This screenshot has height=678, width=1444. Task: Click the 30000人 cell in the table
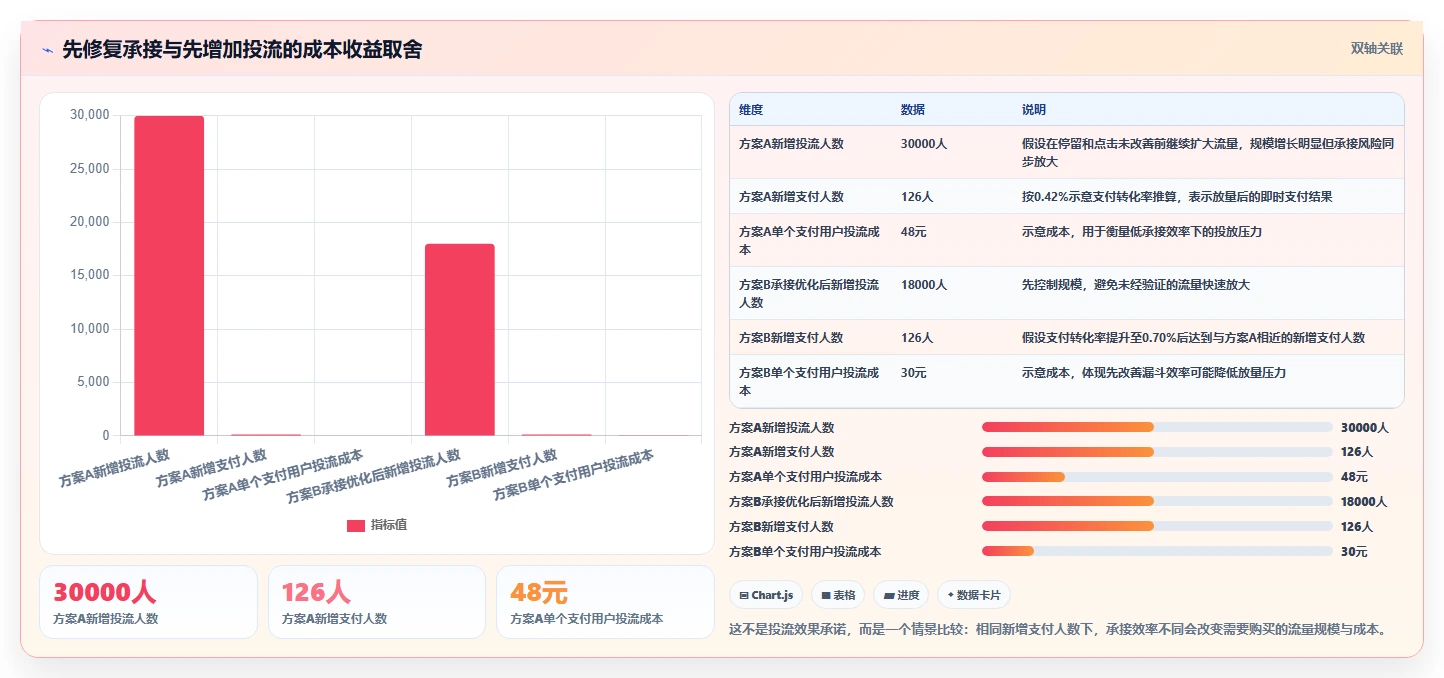coord(924,144)
